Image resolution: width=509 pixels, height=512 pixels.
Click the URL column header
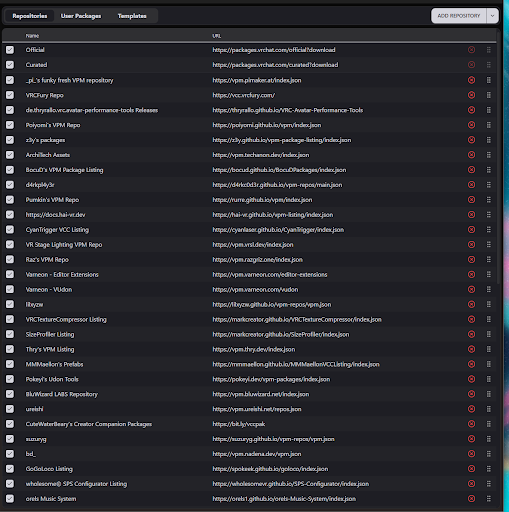coord(217,36)
